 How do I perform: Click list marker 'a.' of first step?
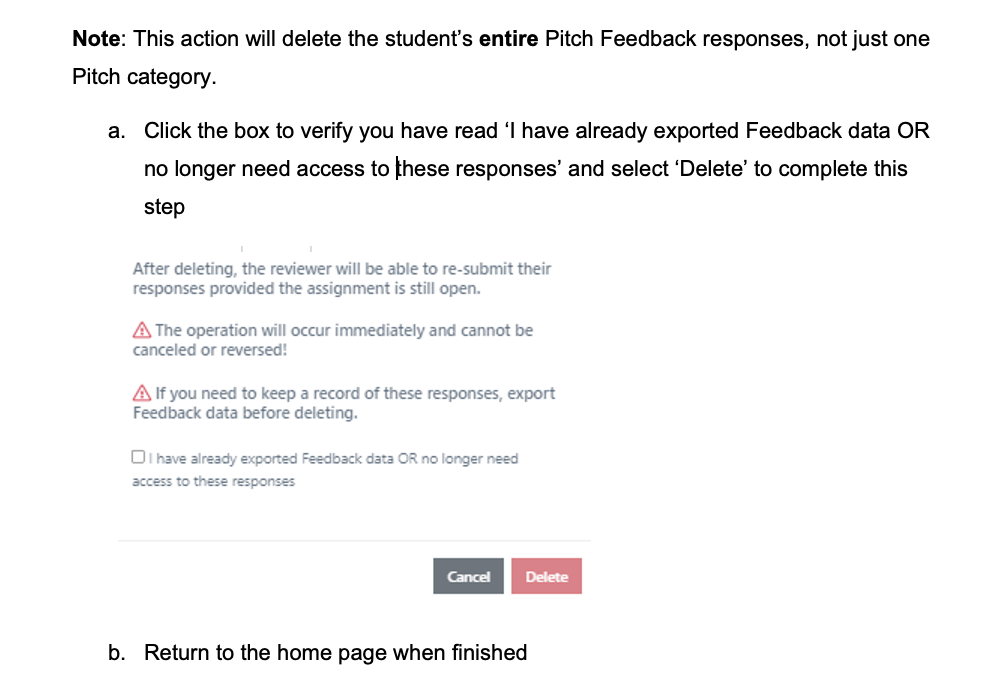(x=117, y=131)
